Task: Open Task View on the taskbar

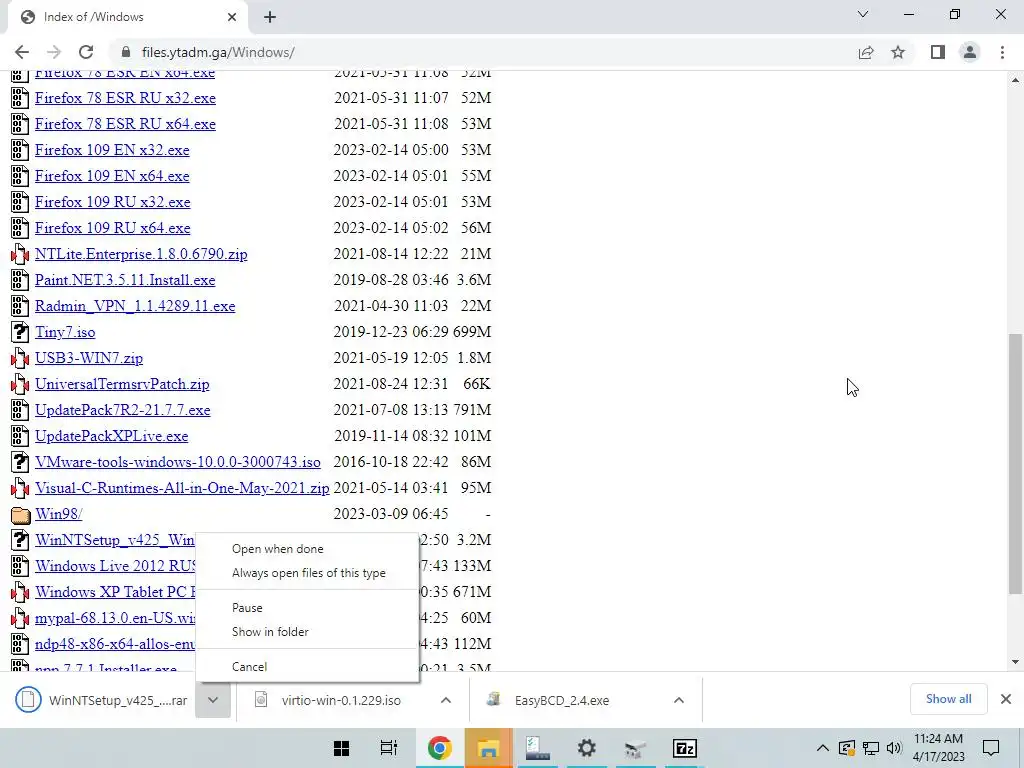Action: [389, 748]
